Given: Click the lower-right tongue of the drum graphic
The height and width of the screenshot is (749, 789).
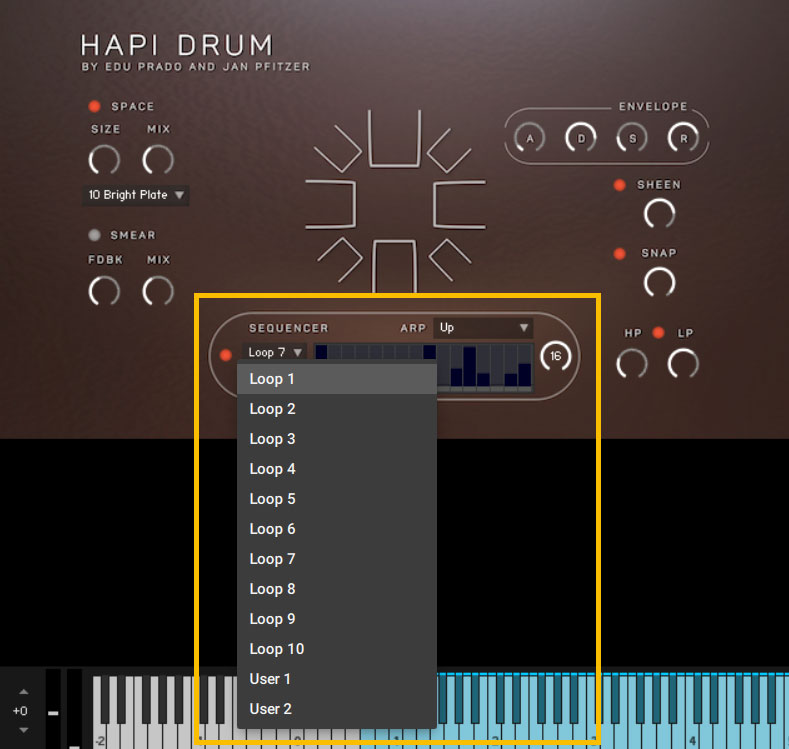Looking at the screenshot, I should [x=450, y=260].
